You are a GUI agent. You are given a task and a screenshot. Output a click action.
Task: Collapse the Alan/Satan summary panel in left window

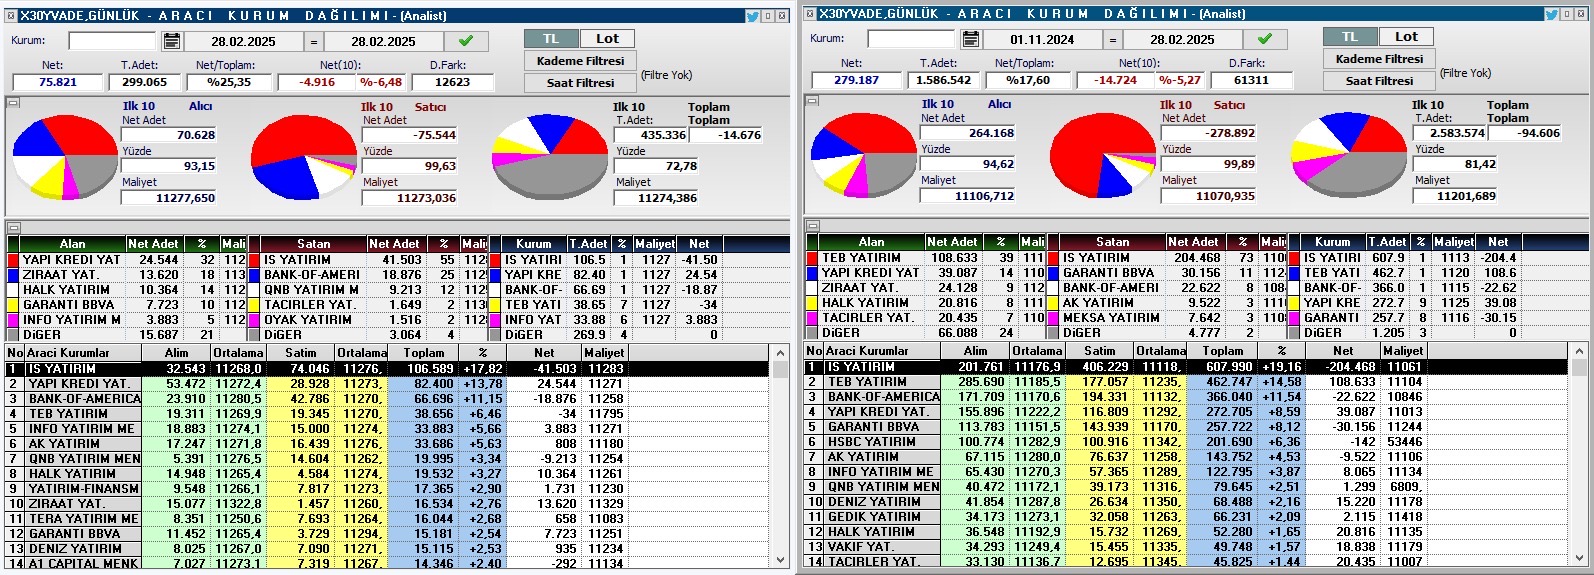pyautogui.click(x=13, y=228)
